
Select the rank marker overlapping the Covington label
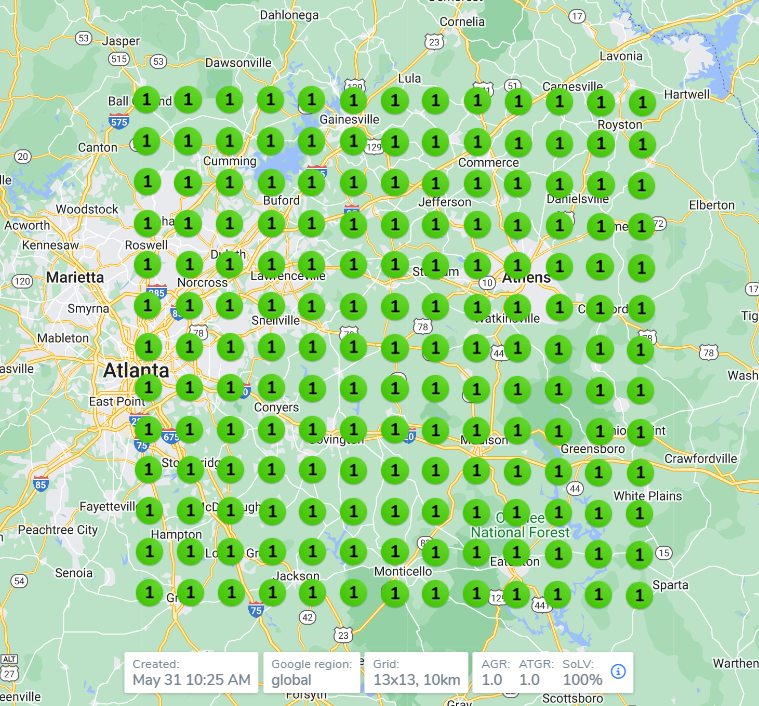pos(353,429)
